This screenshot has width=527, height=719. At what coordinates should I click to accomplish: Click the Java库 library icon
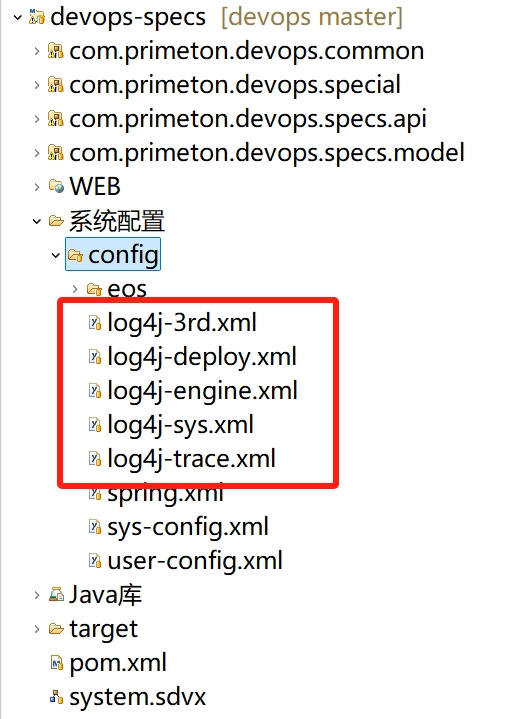click(x=56, y=595)
